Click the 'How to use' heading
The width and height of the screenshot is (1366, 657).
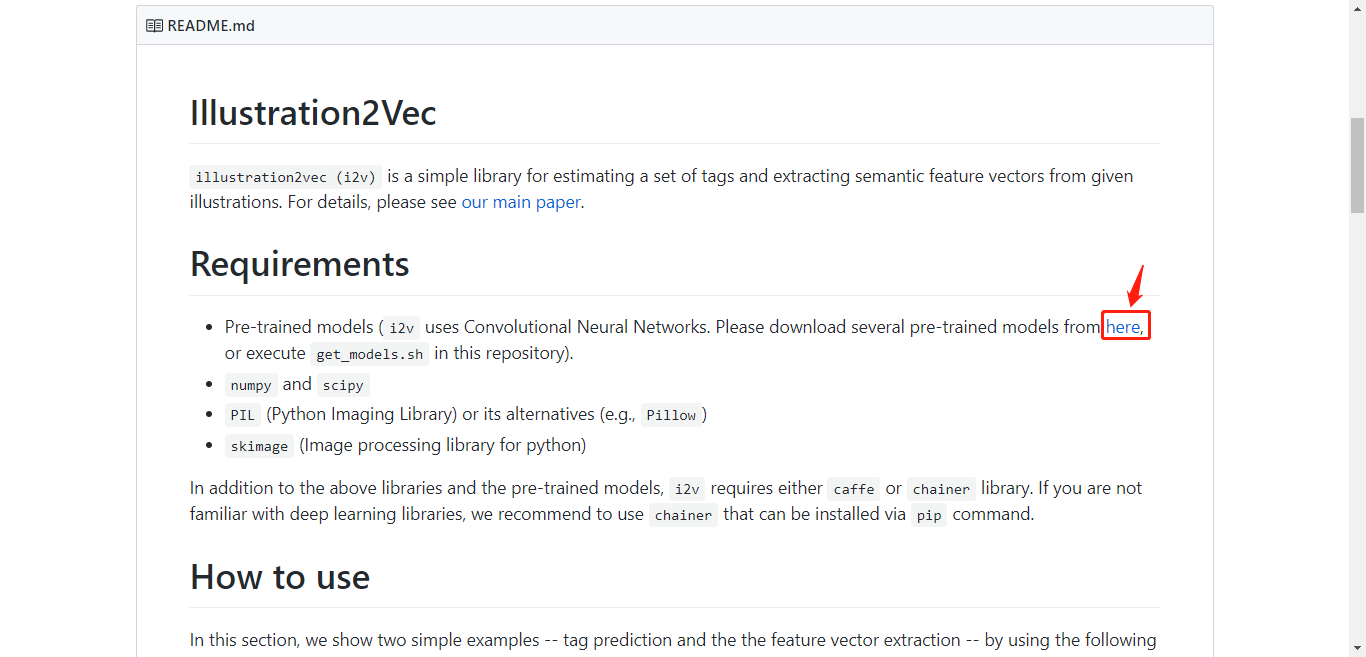pos(280,577)
